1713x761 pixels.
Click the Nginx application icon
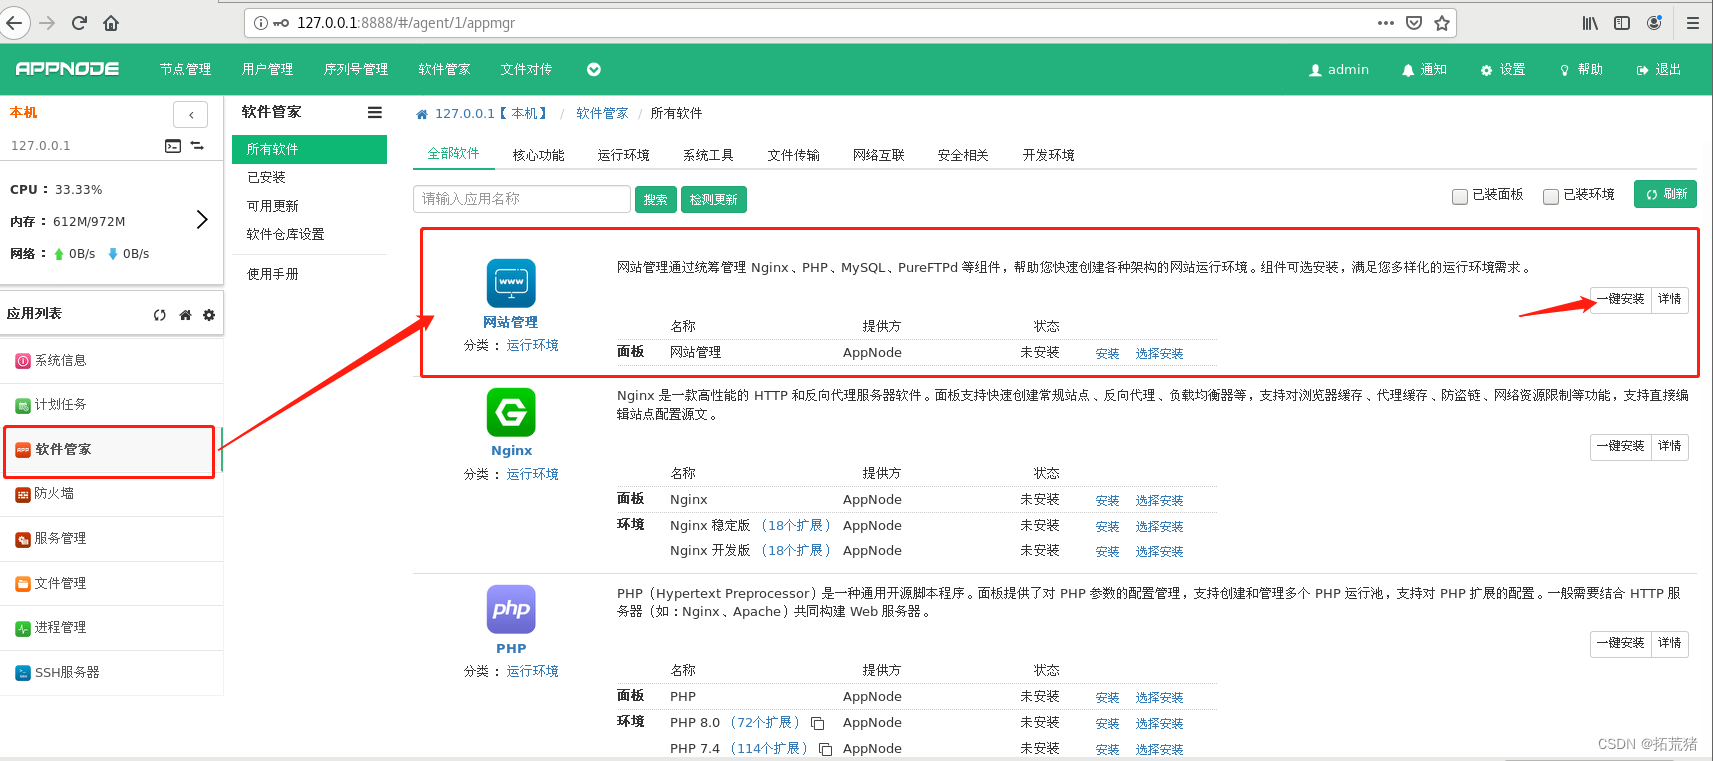pyautogui.click(x=511, y=412)
